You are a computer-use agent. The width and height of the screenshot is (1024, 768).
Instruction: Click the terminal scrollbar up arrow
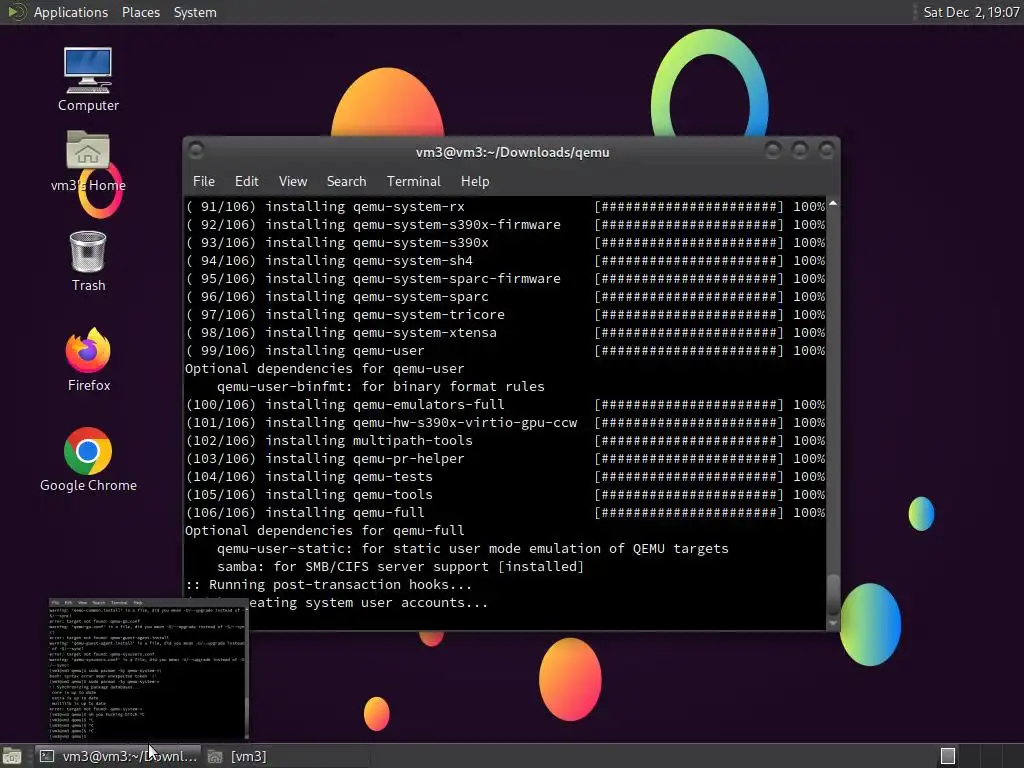833,204
